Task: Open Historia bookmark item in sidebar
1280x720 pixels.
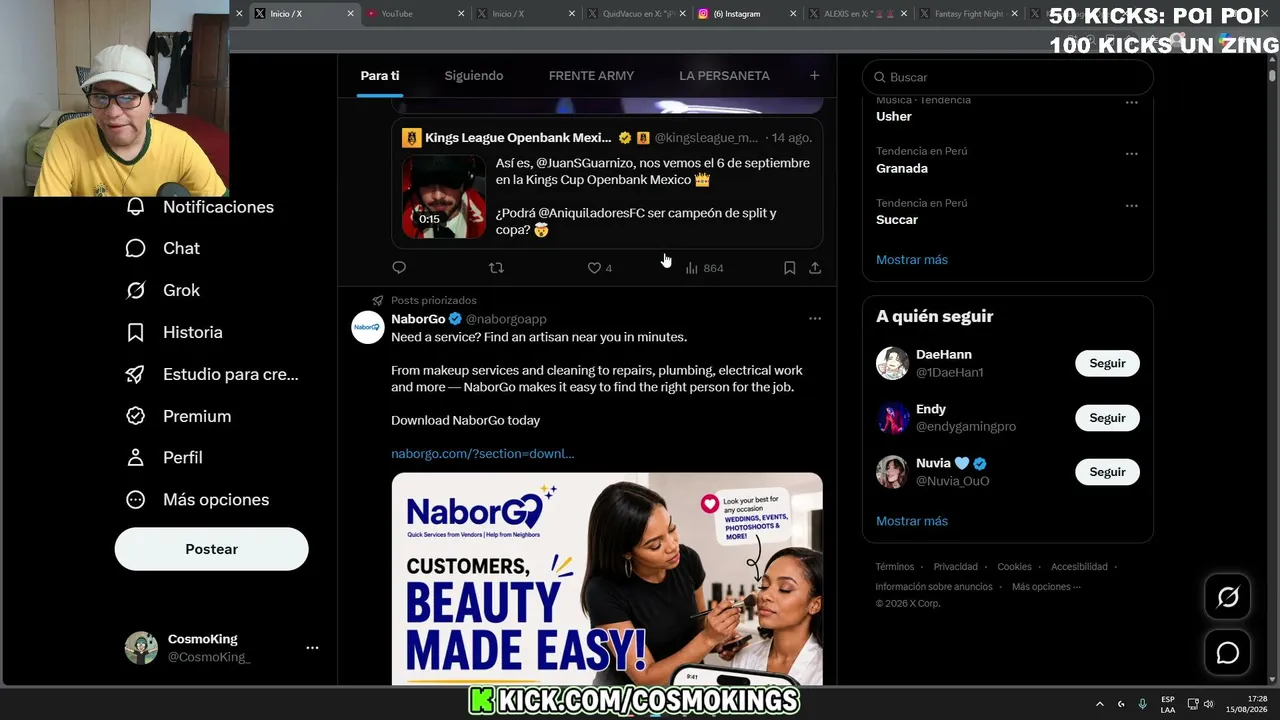Action: [x=174, y=332]
